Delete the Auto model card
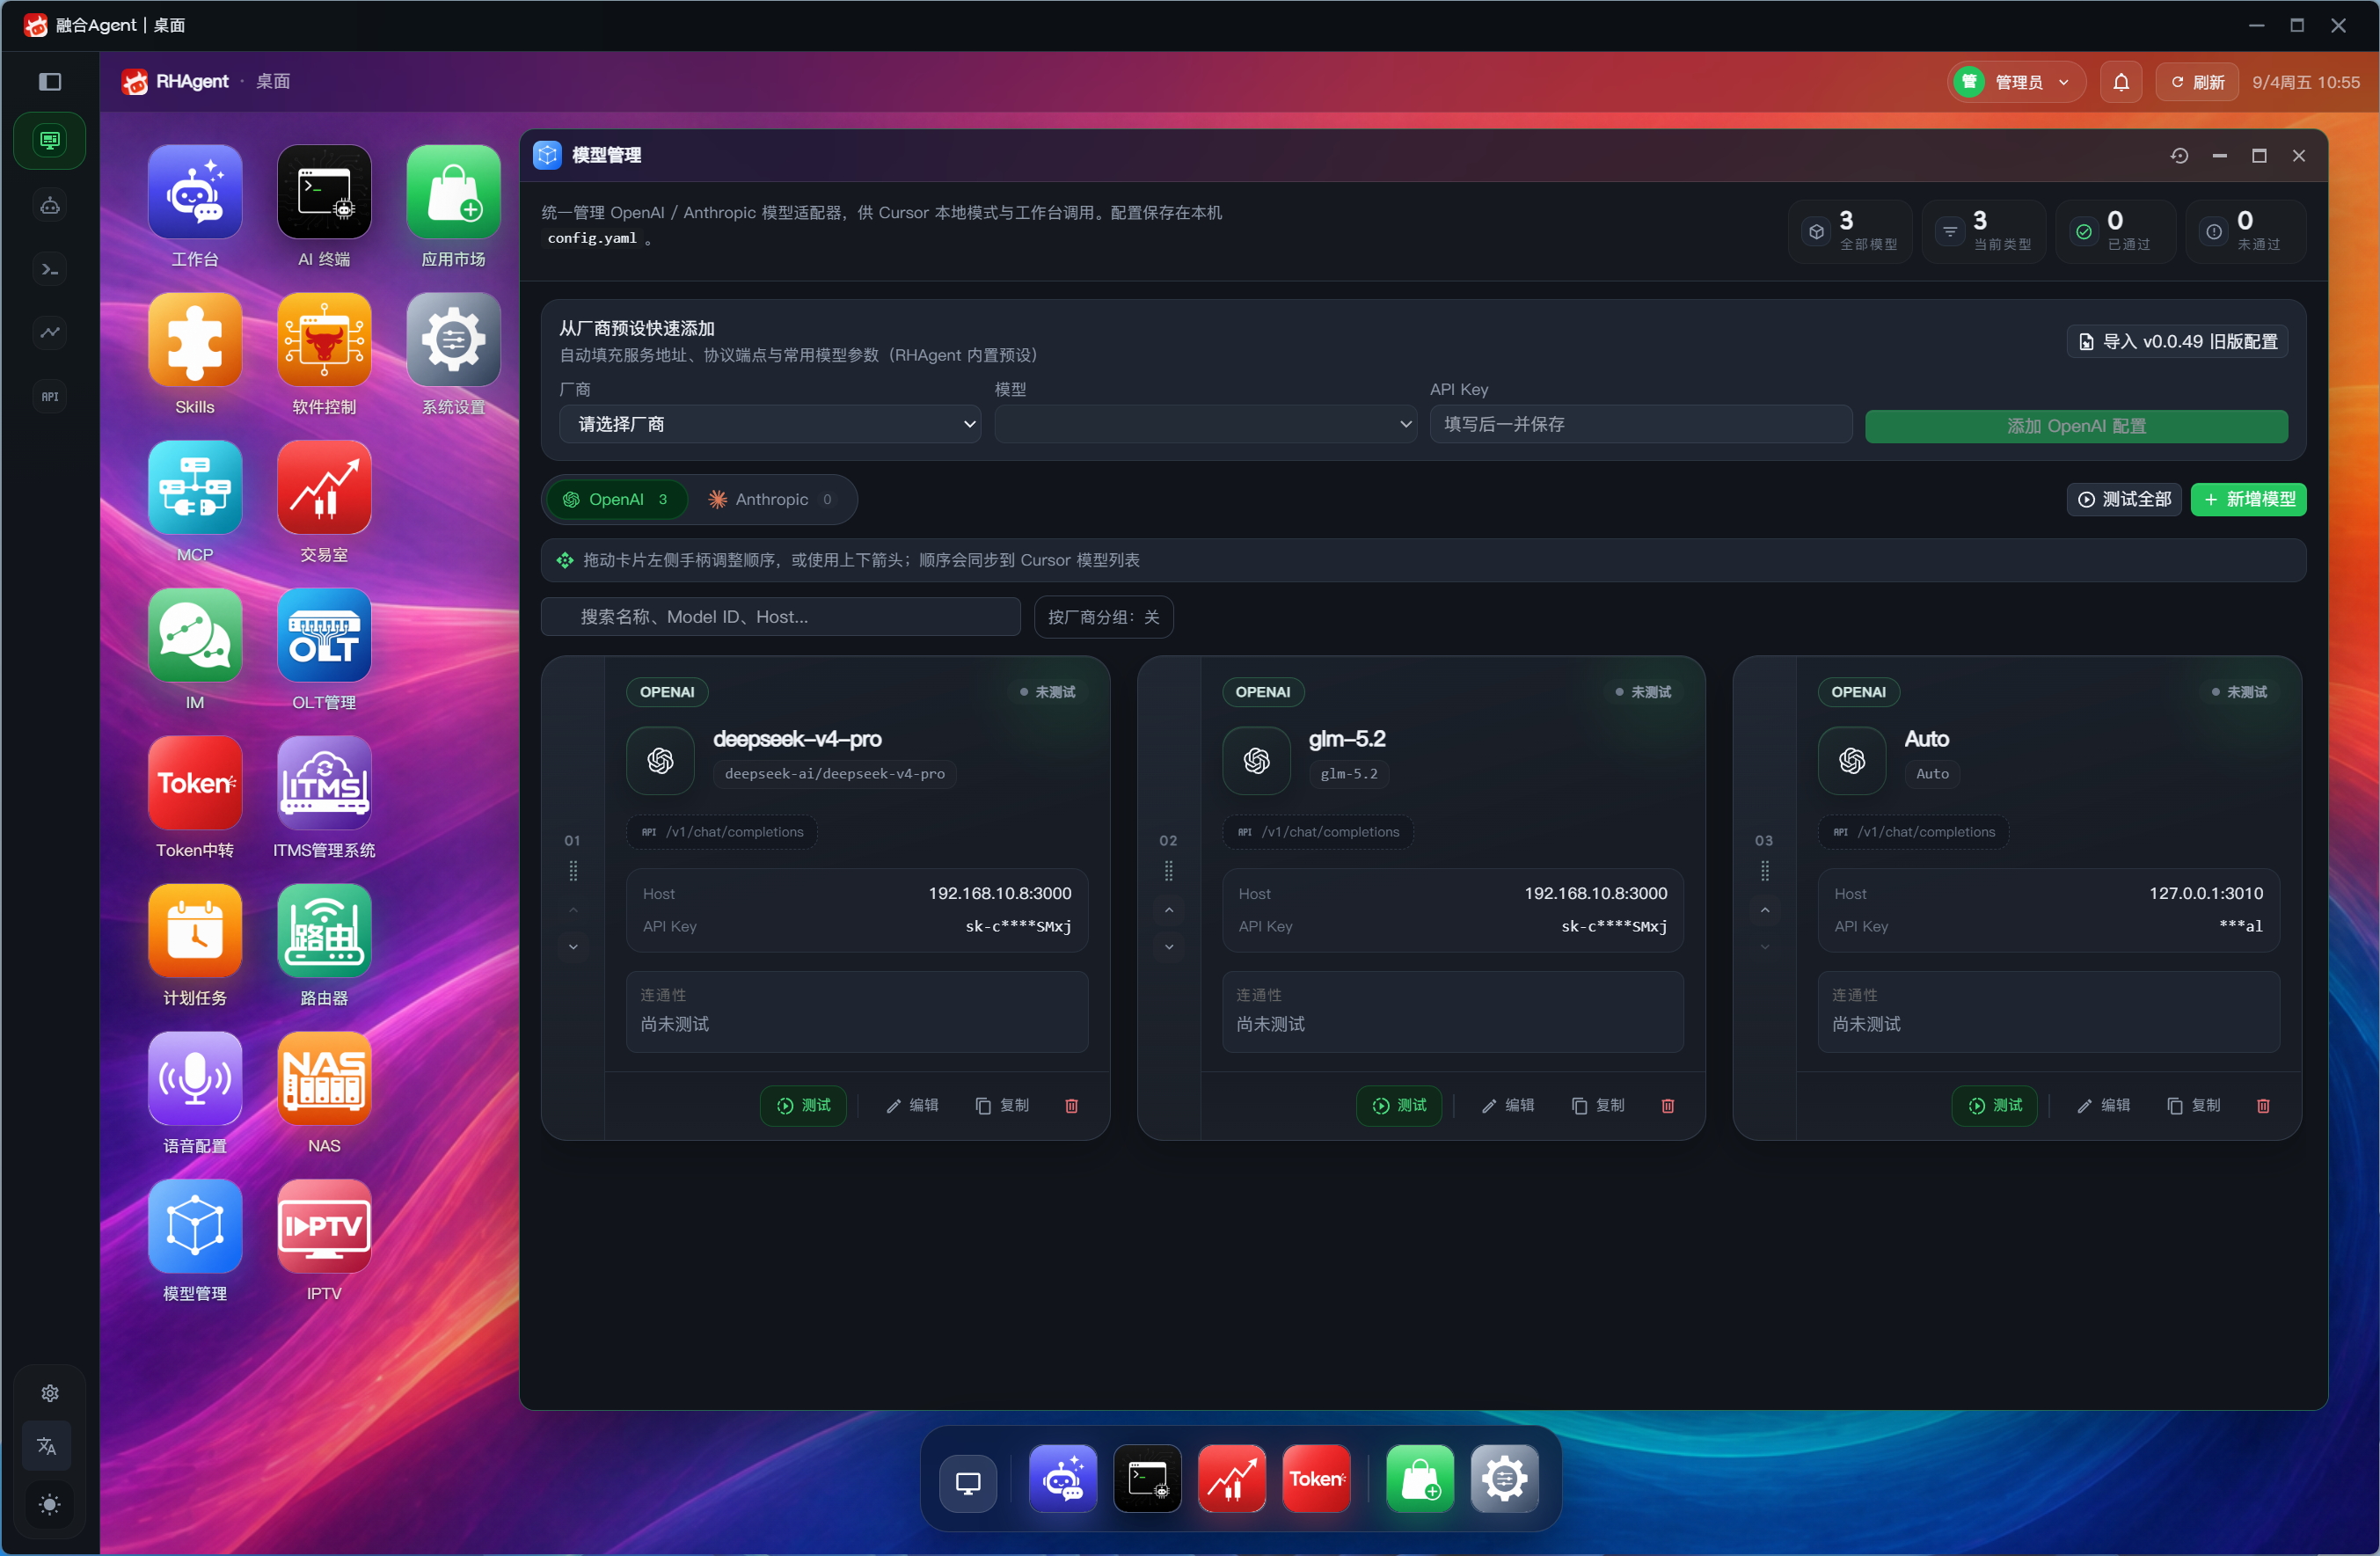This screenshot has width=2380, height=1556. pos(2263,1106)
